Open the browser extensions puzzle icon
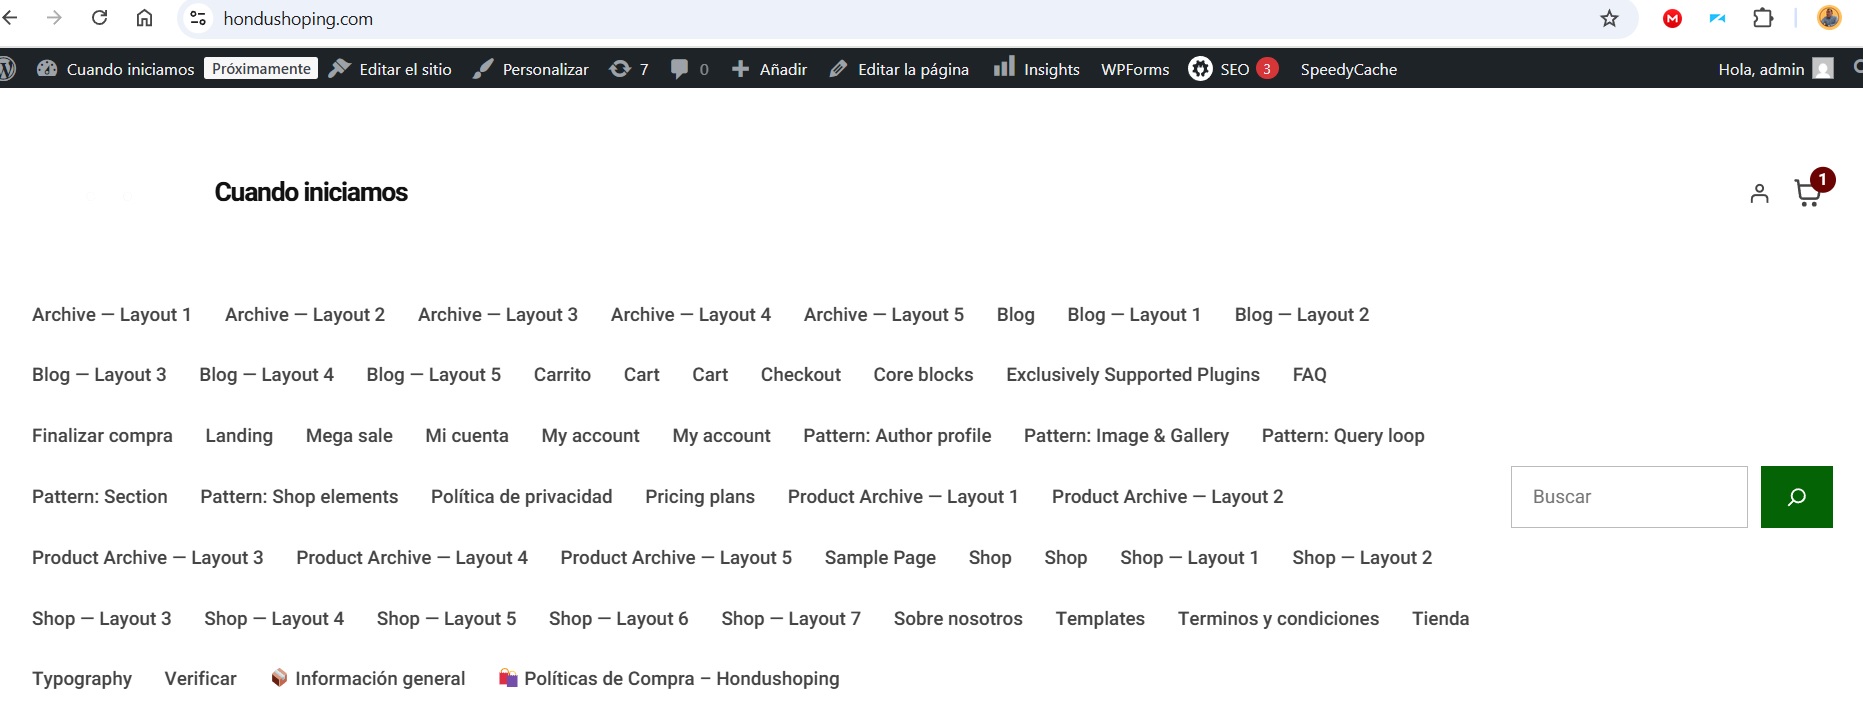 tap(1763, 18)
